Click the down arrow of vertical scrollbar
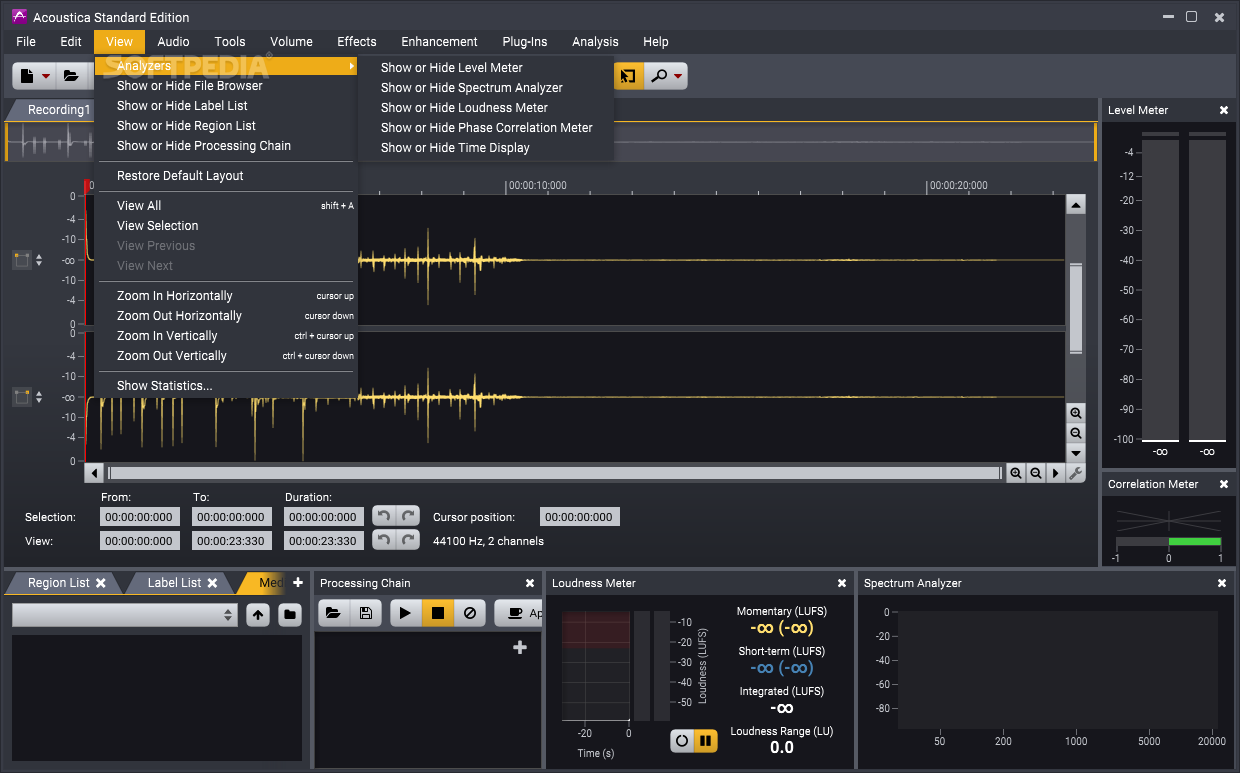This screenshot has height=773, width=1240. pyautogui.click(x=1076, y=453)
